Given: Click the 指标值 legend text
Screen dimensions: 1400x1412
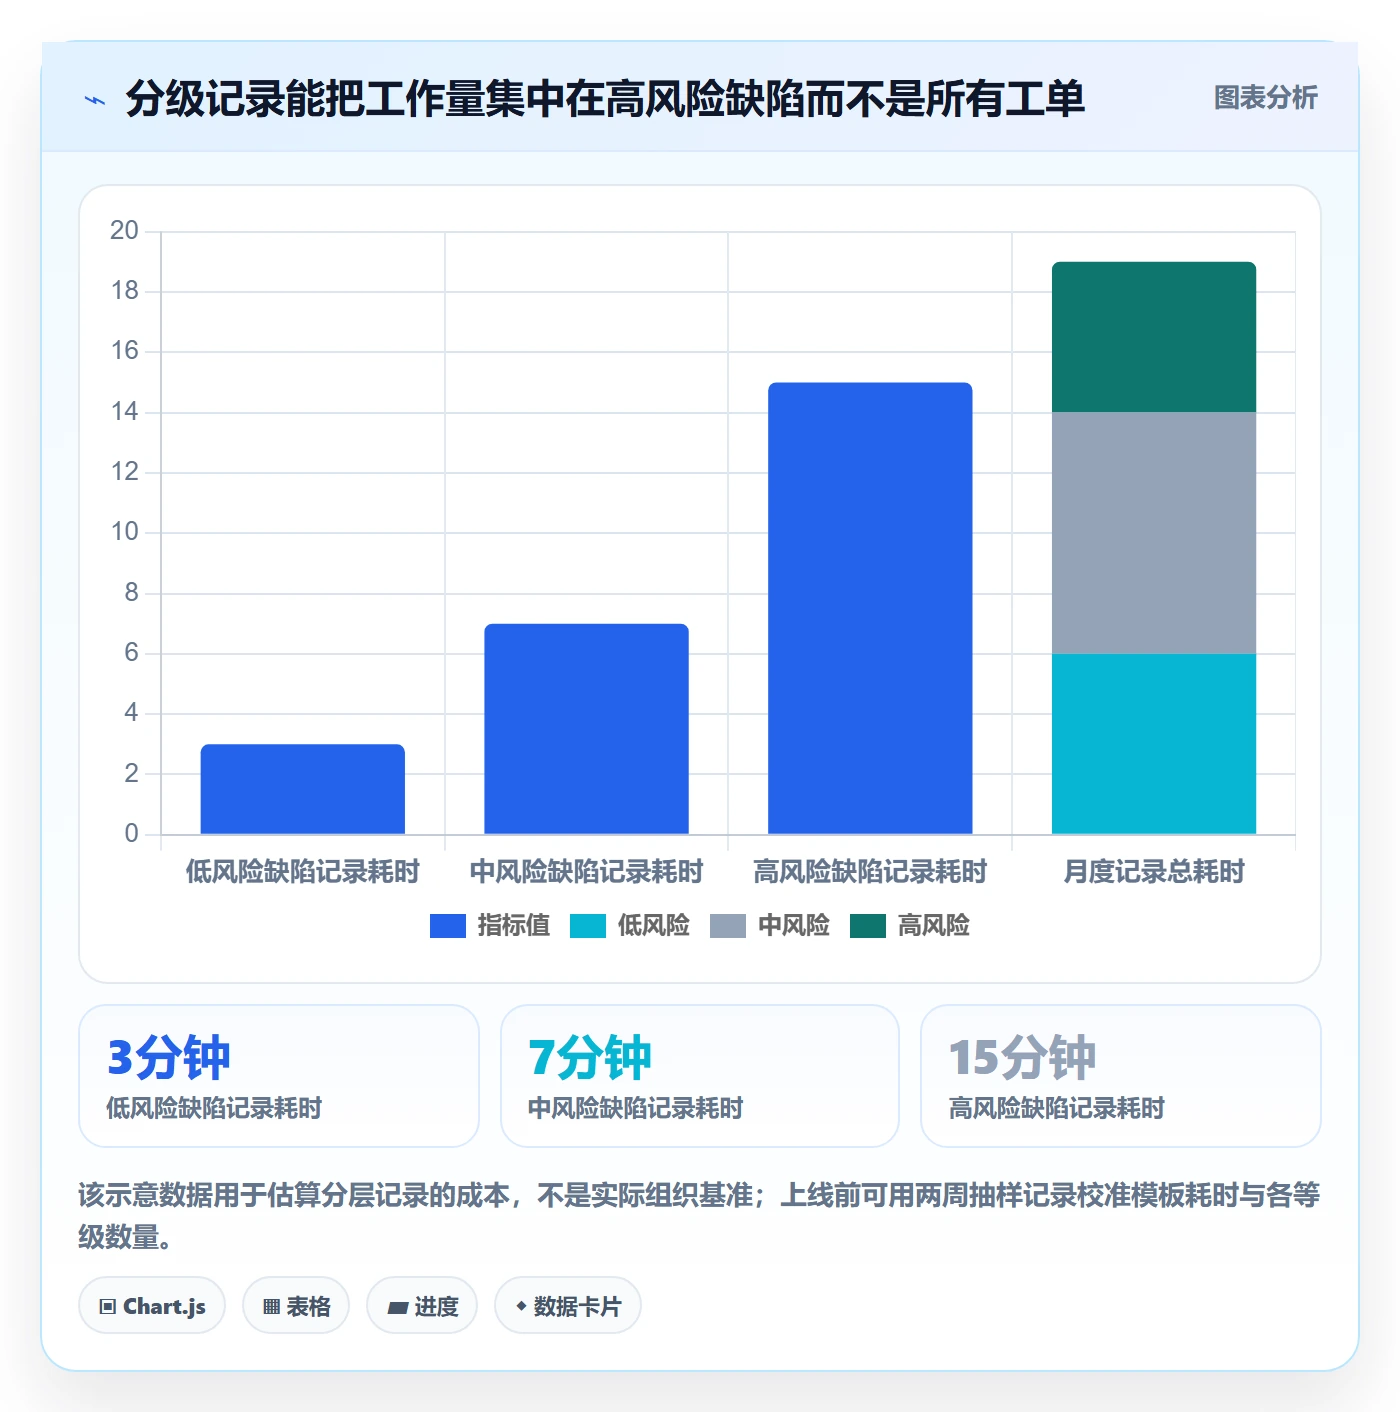Looking at the screenshot, I should (514, 926).
